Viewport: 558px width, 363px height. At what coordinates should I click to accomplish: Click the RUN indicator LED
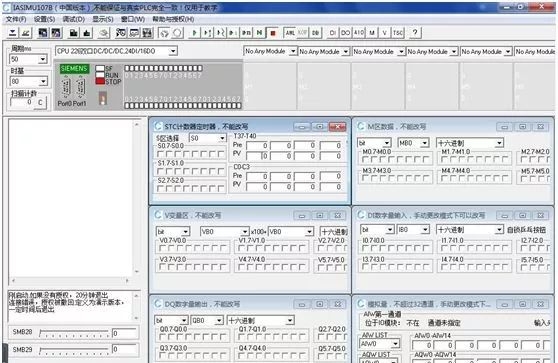(100, 75)
